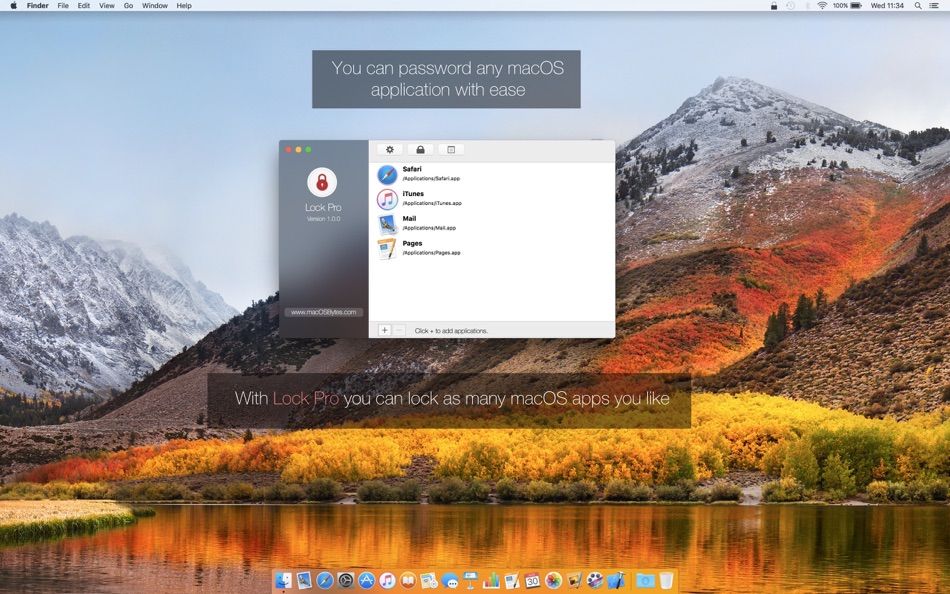Select the iTunes music note icon in list

pyautogui.click(x=387, y=199)
